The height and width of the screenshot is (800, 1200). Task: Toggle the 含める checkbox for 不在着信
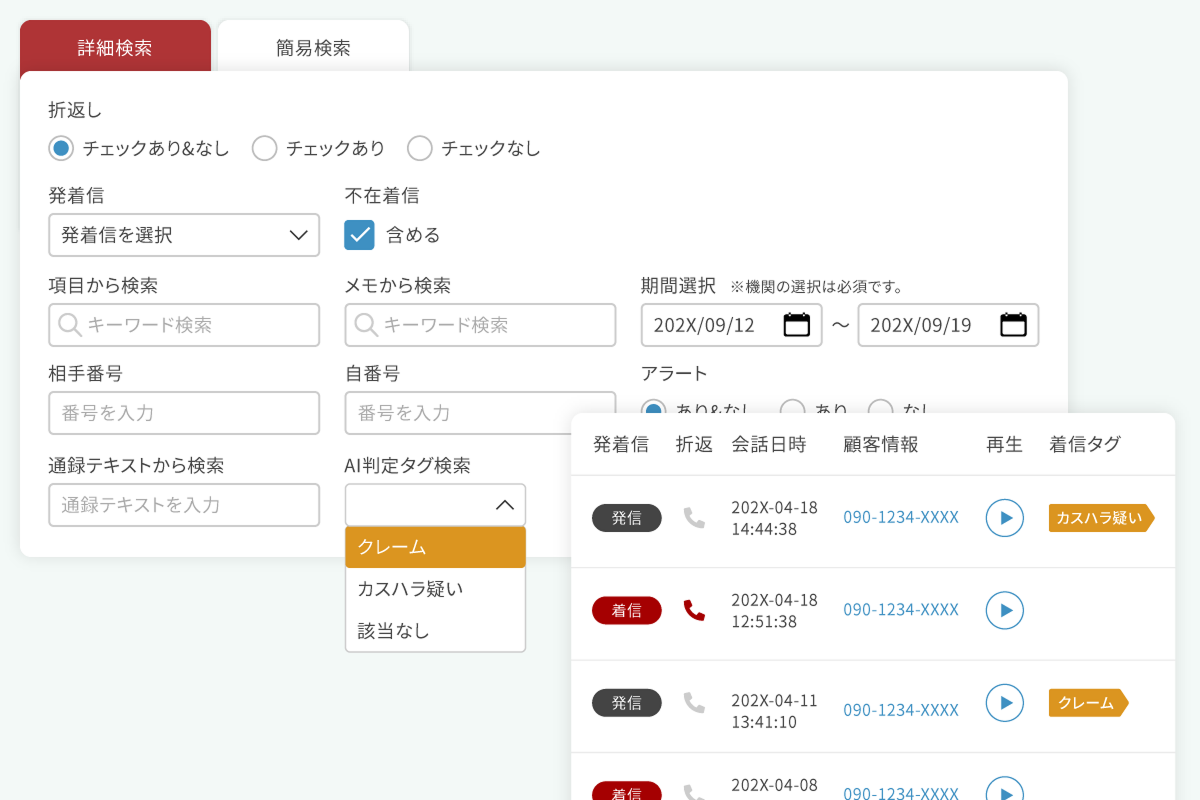point(359,235)
